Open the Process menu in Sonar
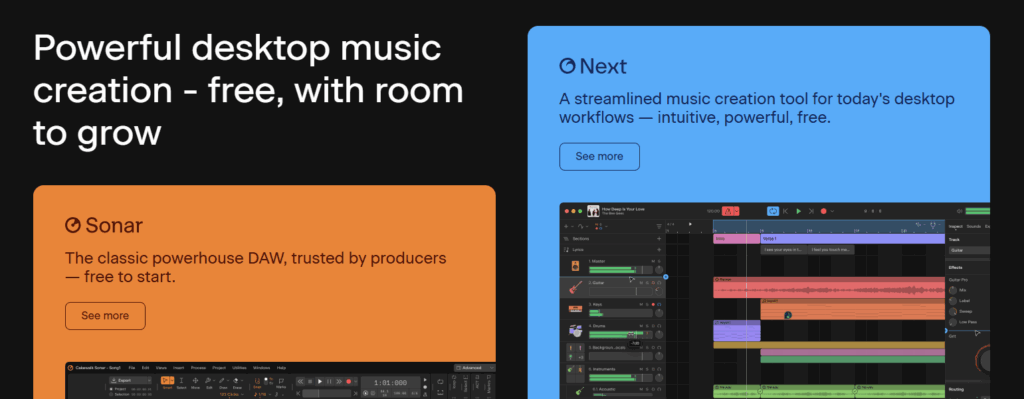This screenshot has height=399, width=1024. pos(199,368)
